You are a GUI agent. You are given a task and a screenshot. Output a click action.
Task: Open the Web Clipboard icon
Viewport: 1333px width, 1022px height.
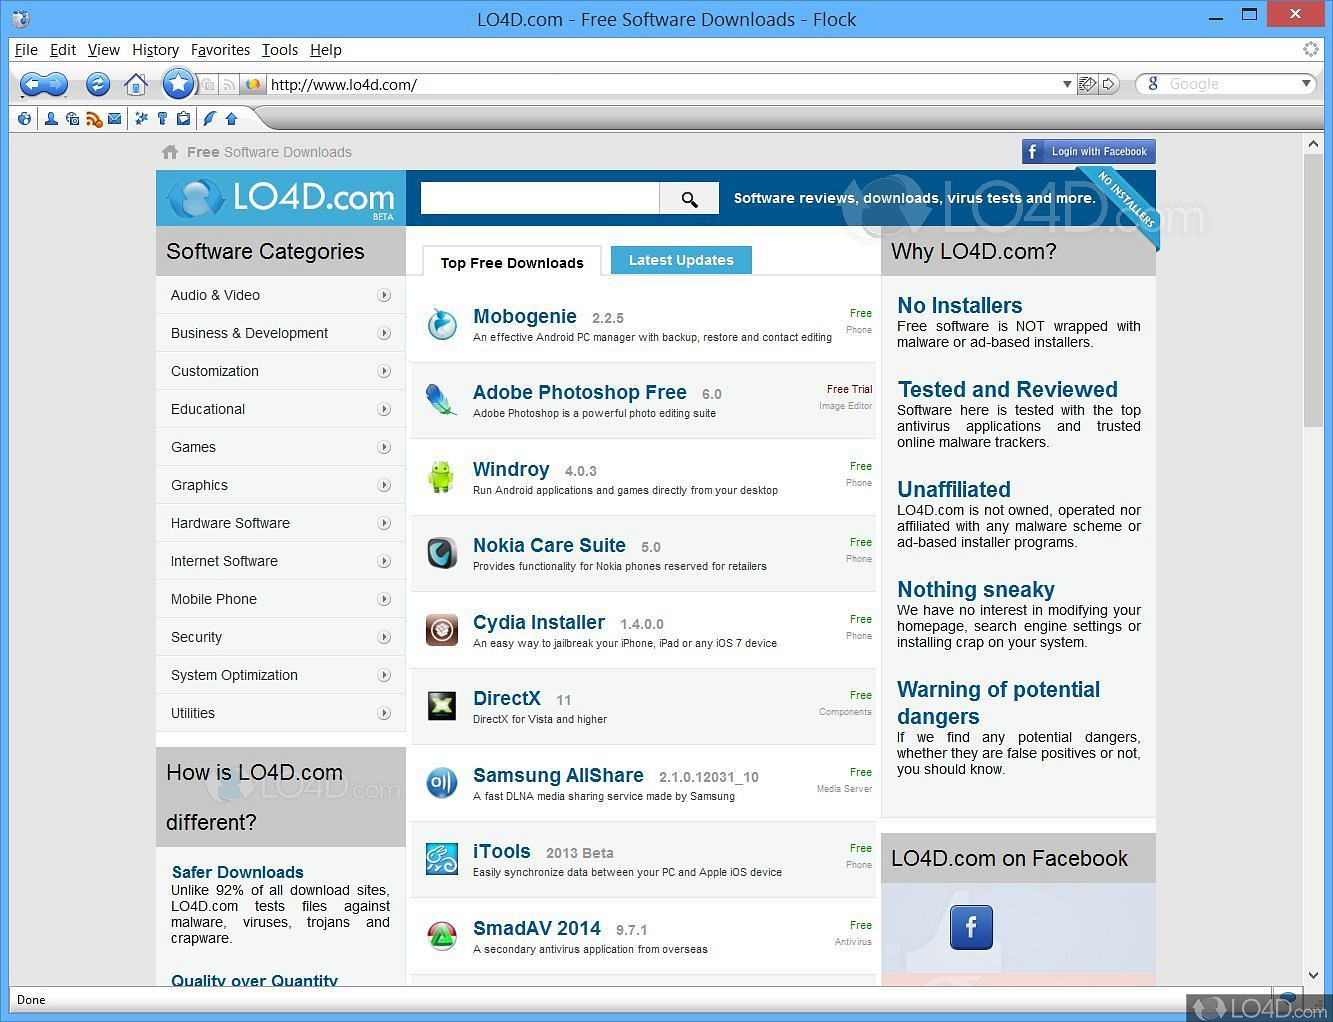(x=184, y=119)
